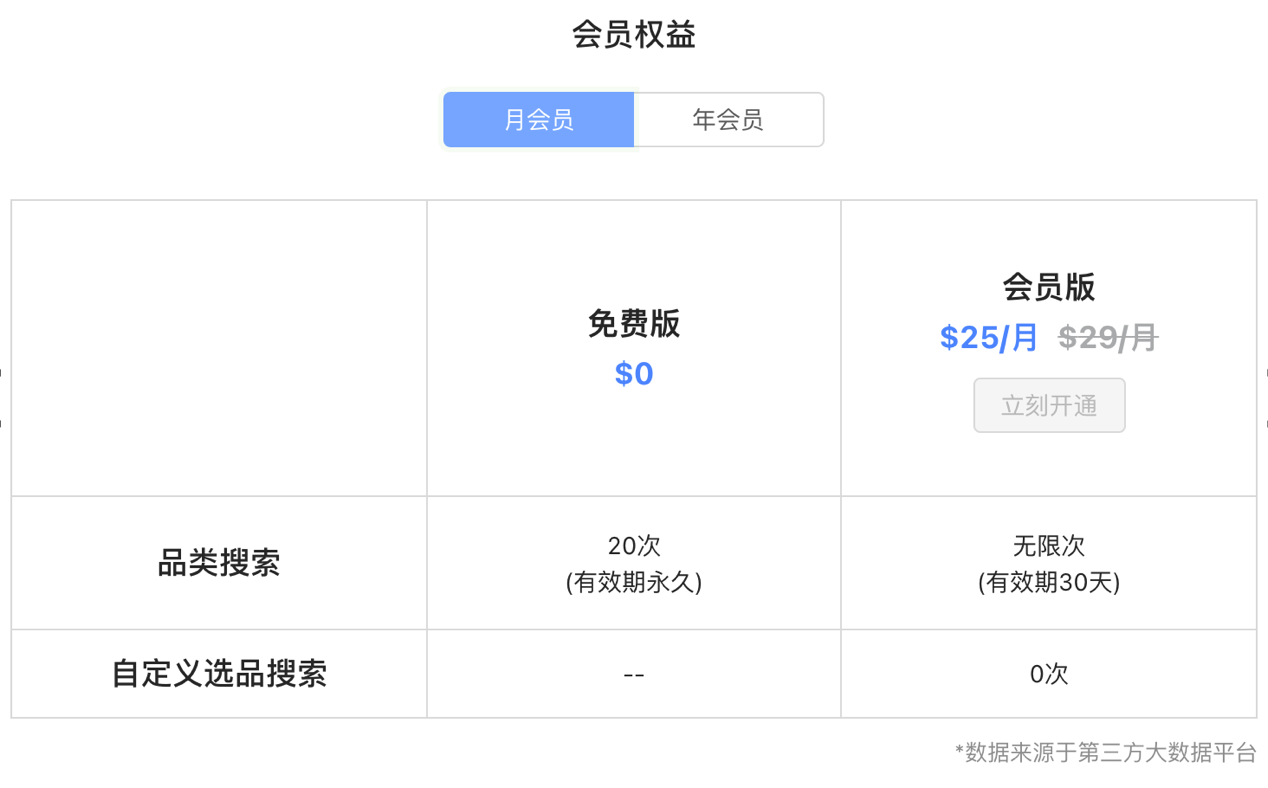Toggle billing to yearly membership
This screenshot has height=788, width=1268.
pos(727,119)
